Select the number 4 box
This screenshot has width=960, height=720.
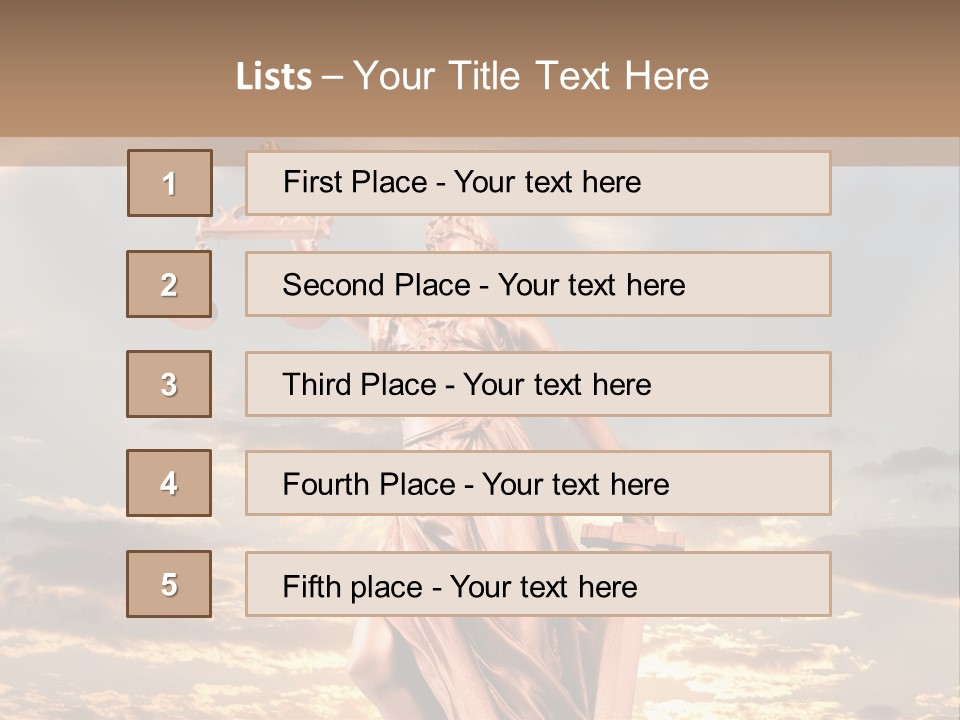(169, 483)
